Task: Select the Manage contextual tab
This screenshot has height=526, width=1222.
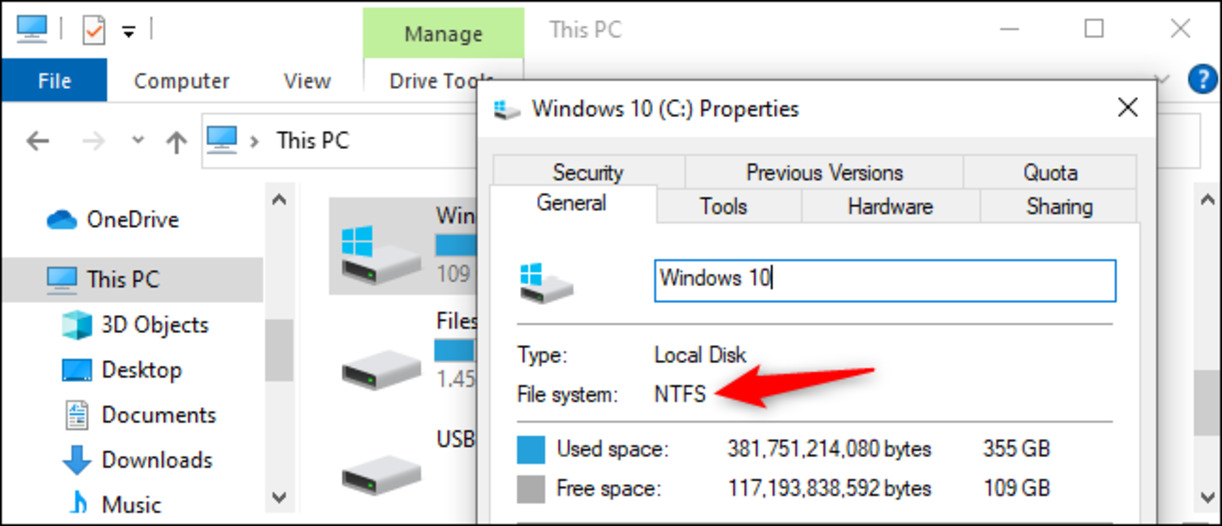Action: tap(444, 34)
